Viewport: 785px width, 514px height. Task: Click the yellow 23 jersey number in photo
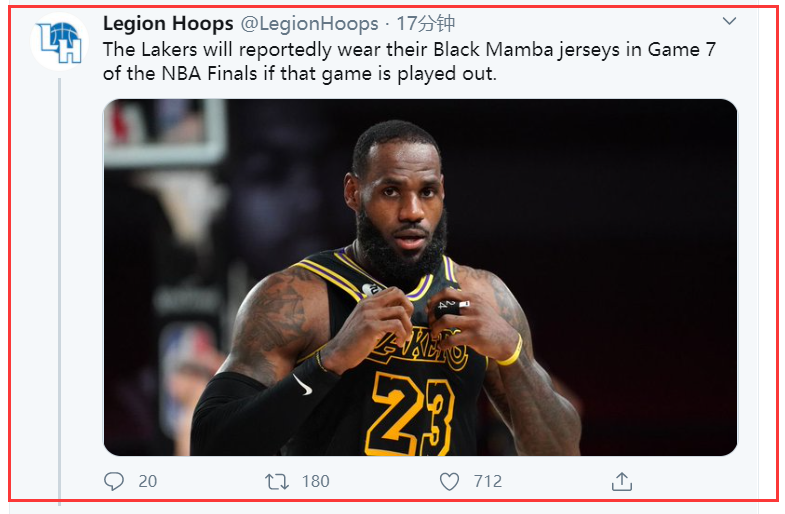(x=412, y=413)
